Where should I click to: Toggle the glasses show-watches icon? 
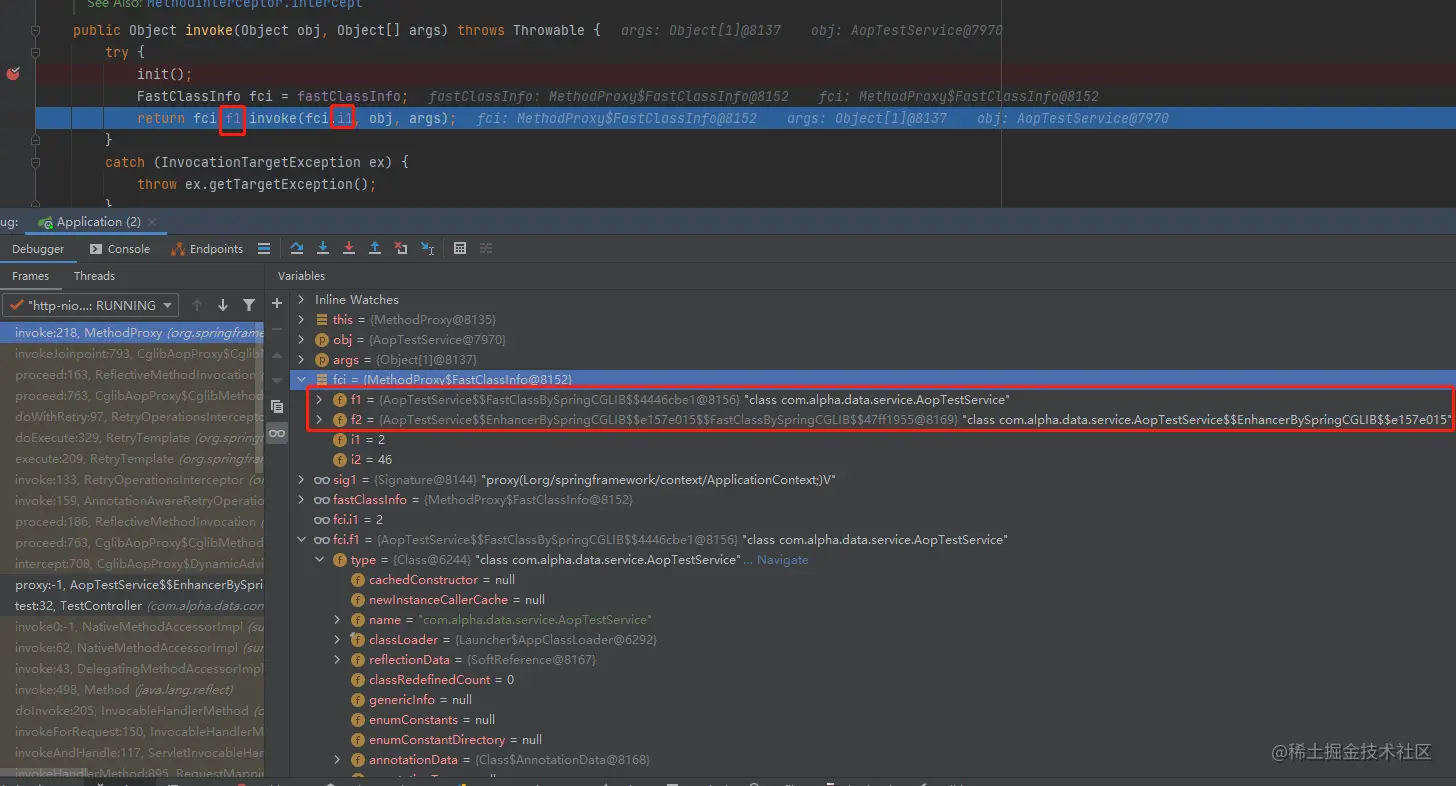[277, 433]
